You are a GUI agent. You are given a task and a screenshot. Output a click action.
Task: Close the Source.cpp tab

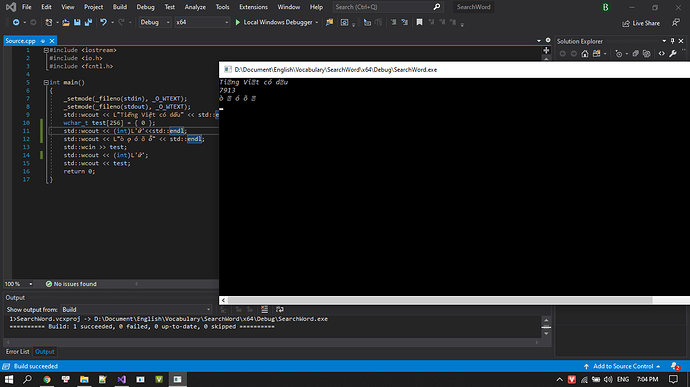(x=52, y=41)
